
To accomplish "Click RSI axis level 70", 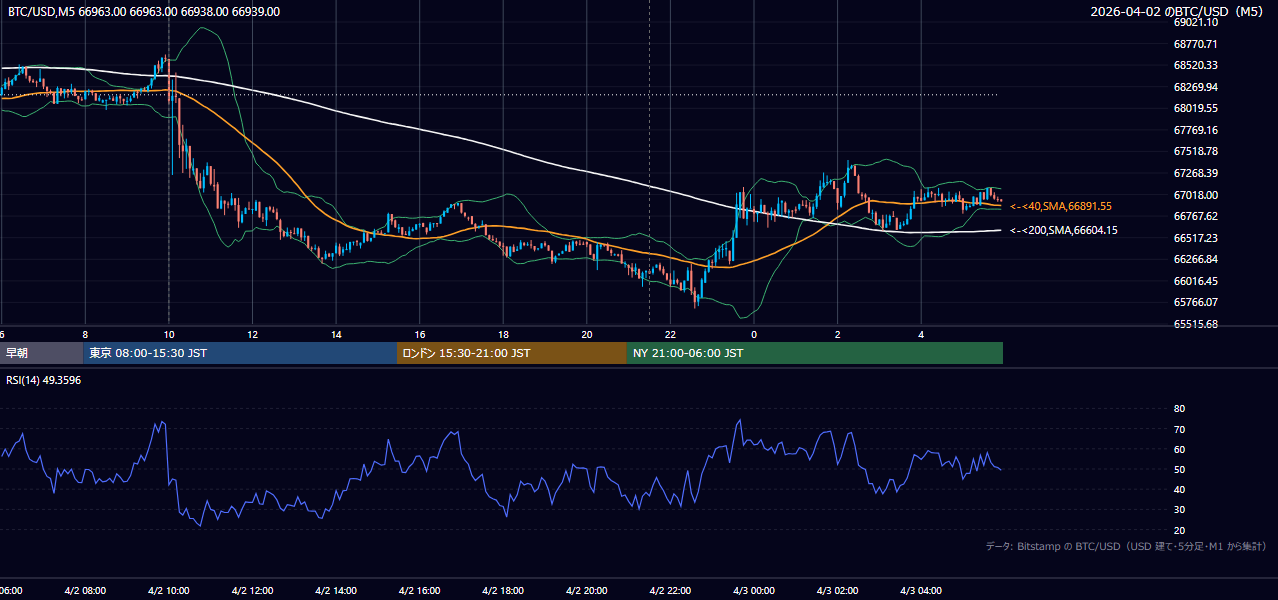I will click(1179, 429).
